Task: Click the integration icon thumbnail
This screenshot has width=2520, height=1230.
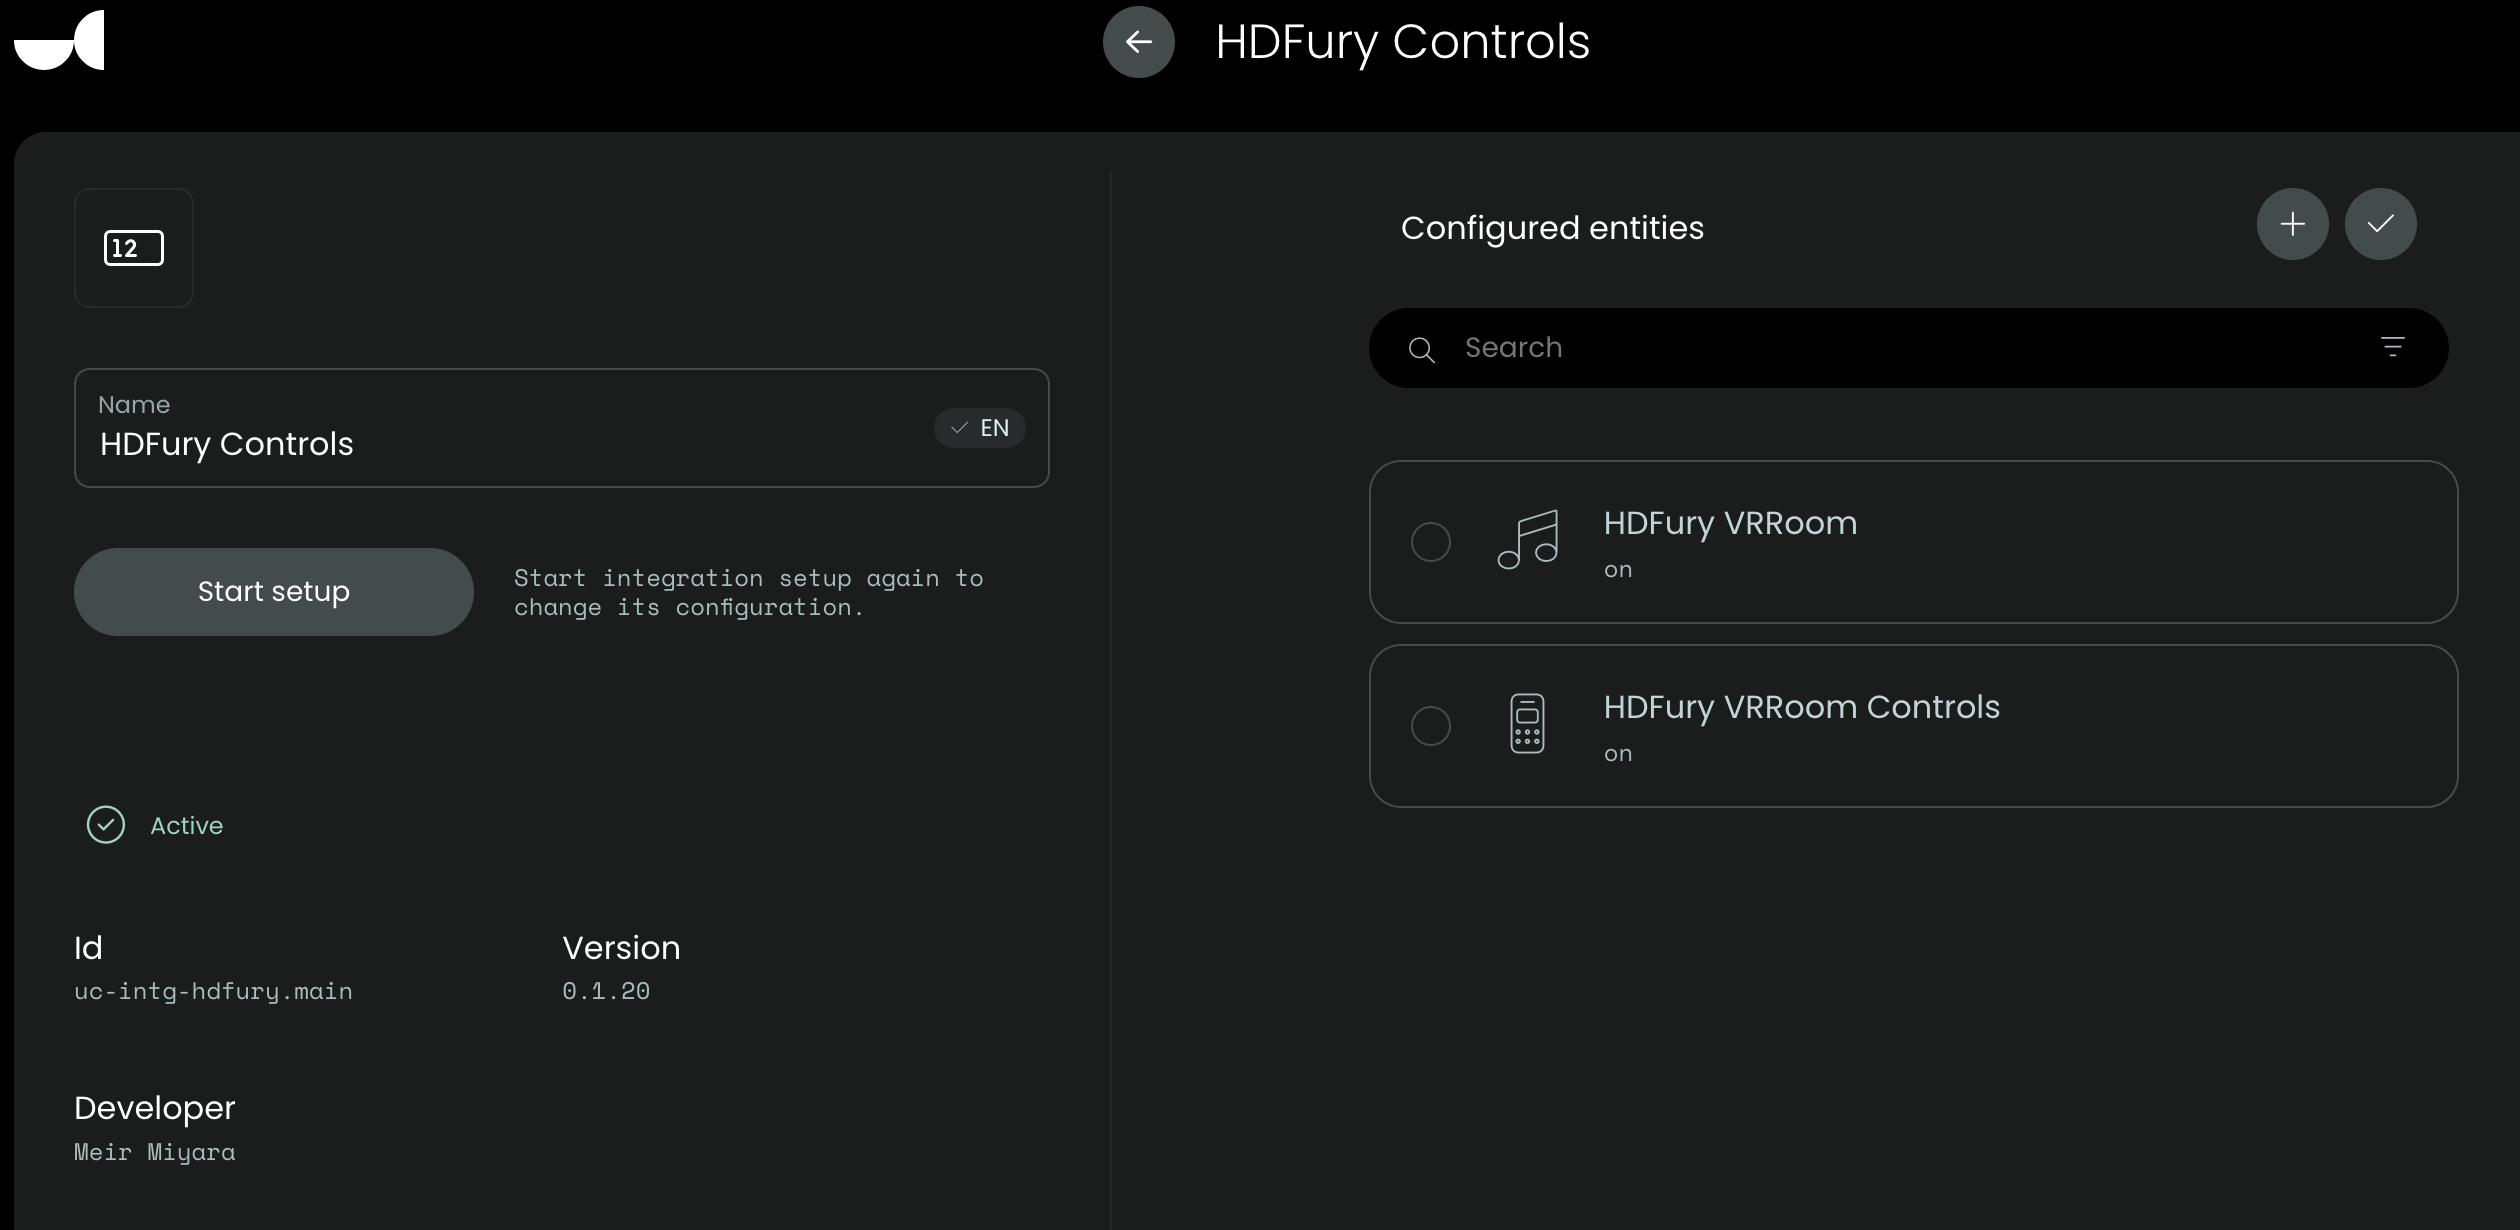Action: click(x=134, y=248)
